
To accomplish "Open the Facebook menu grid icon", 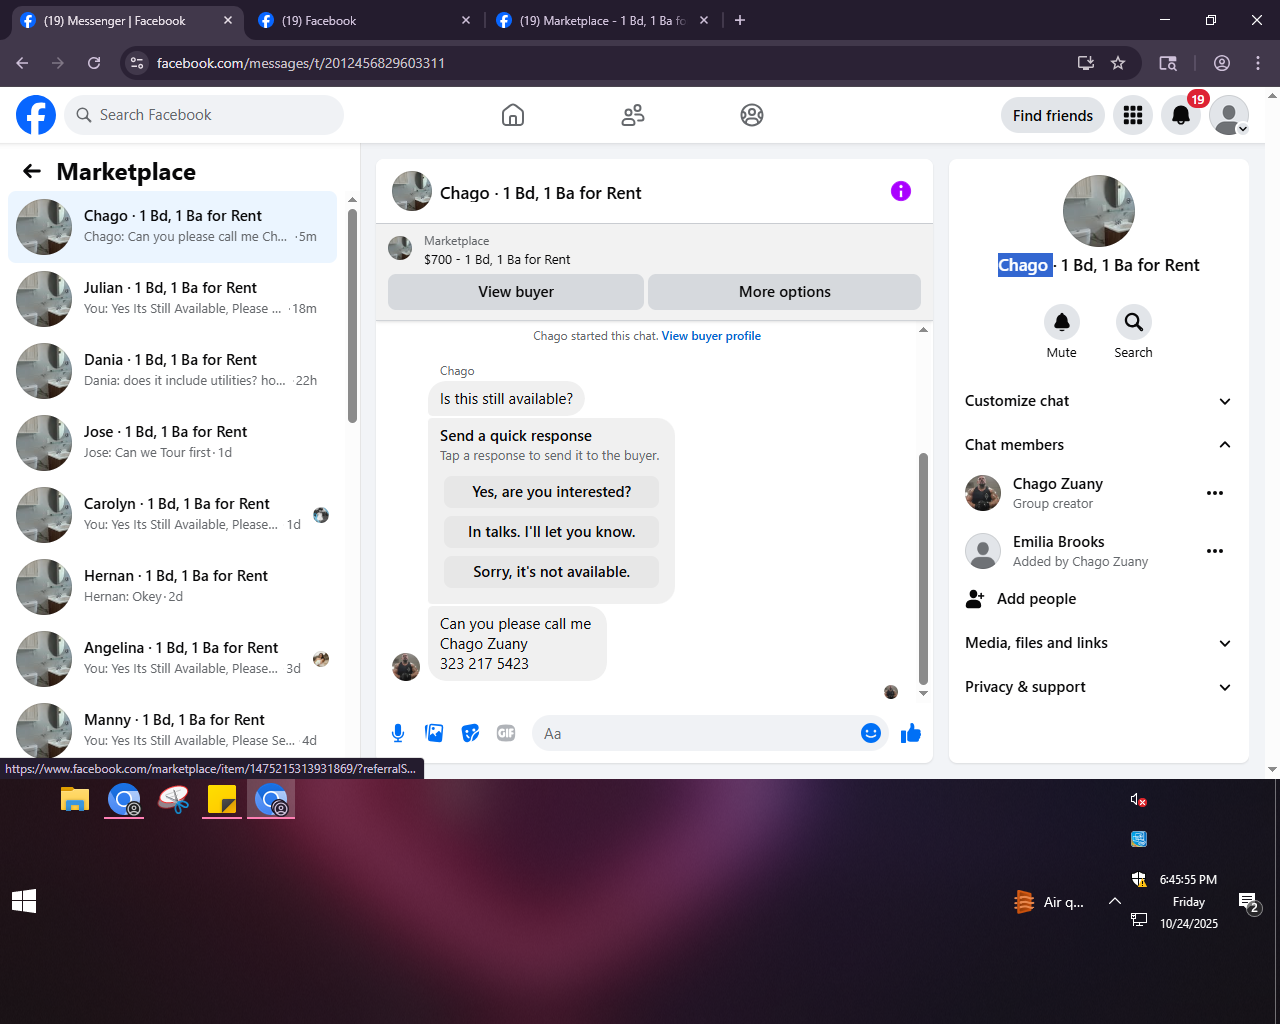I will pyautogui.click(x=1133, y=115).
